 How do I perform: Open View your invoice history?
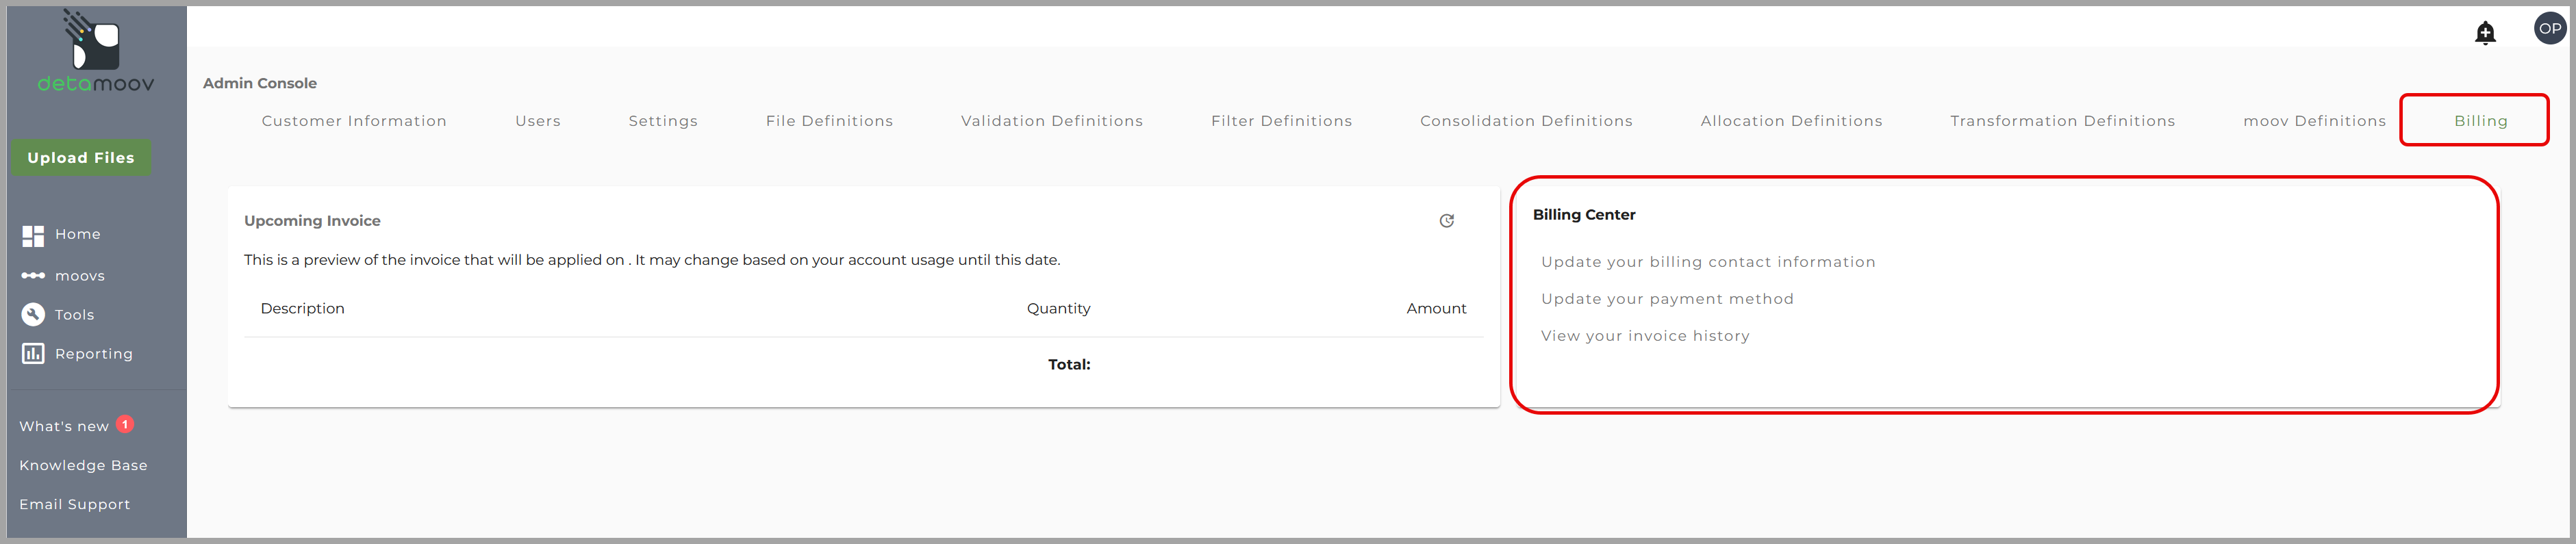point(1645,336)
